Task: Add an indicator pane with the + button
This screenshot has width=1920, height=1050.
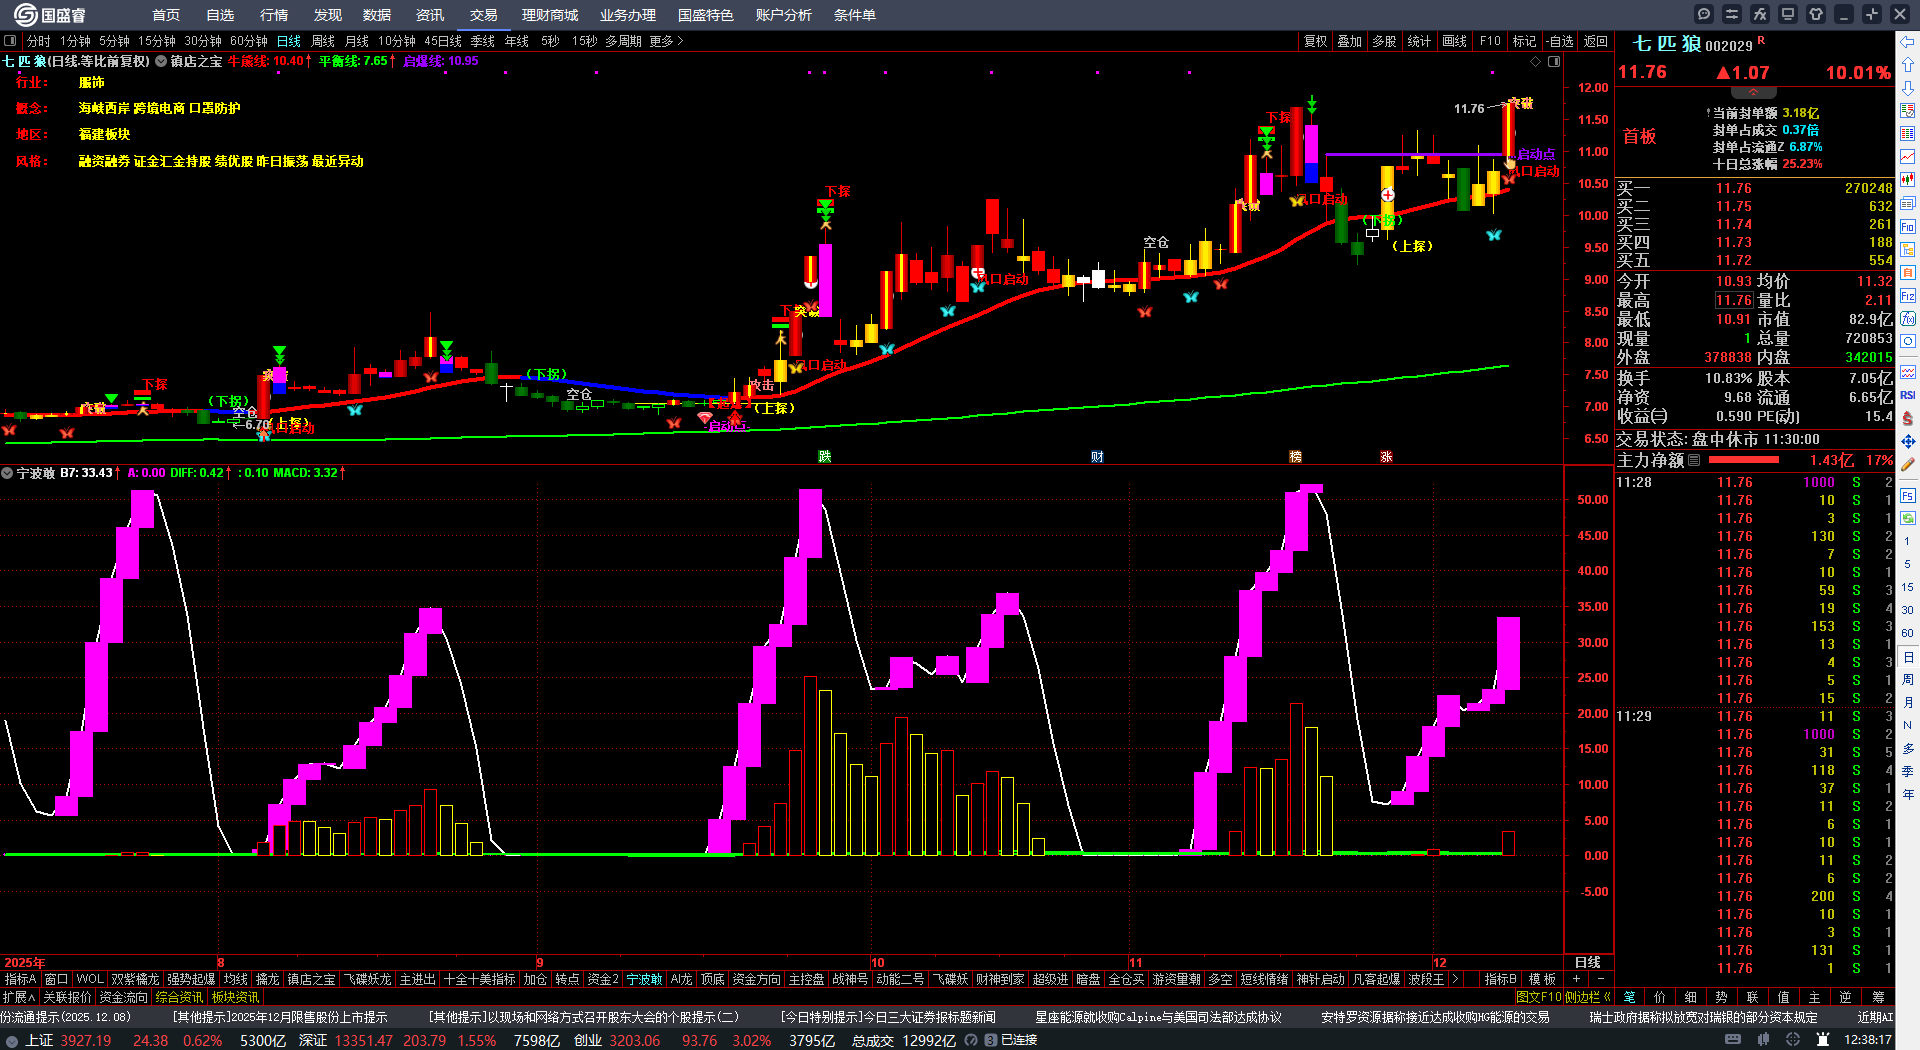Action: coord(1577,979)
